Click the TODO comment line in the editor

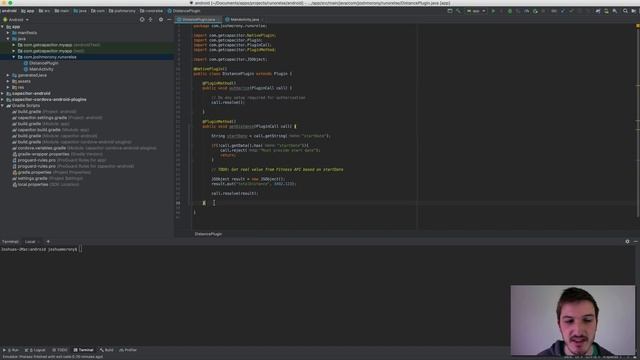coord(277,169)
